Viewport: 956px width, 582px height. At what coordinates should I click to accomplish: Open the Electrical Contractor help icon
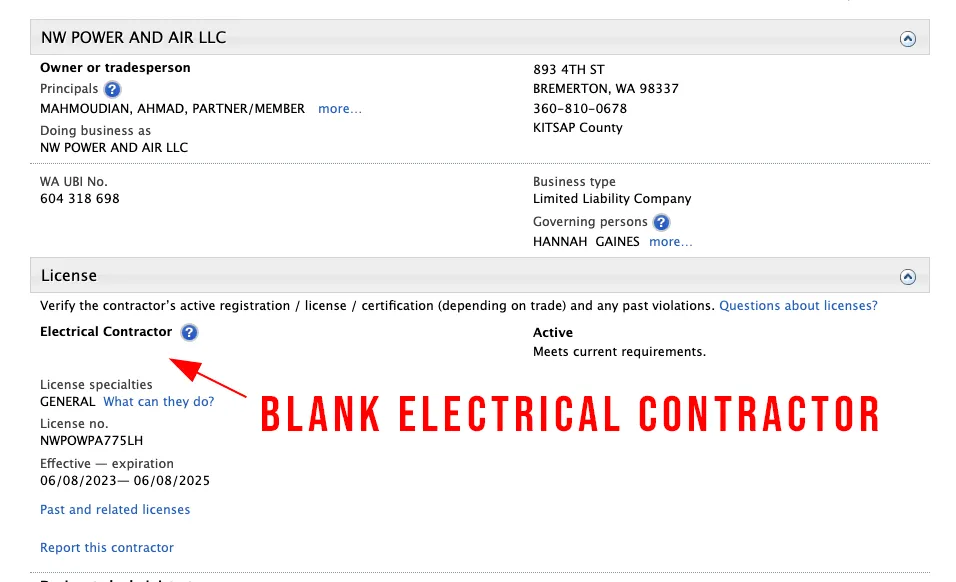[x=189, y=332]
